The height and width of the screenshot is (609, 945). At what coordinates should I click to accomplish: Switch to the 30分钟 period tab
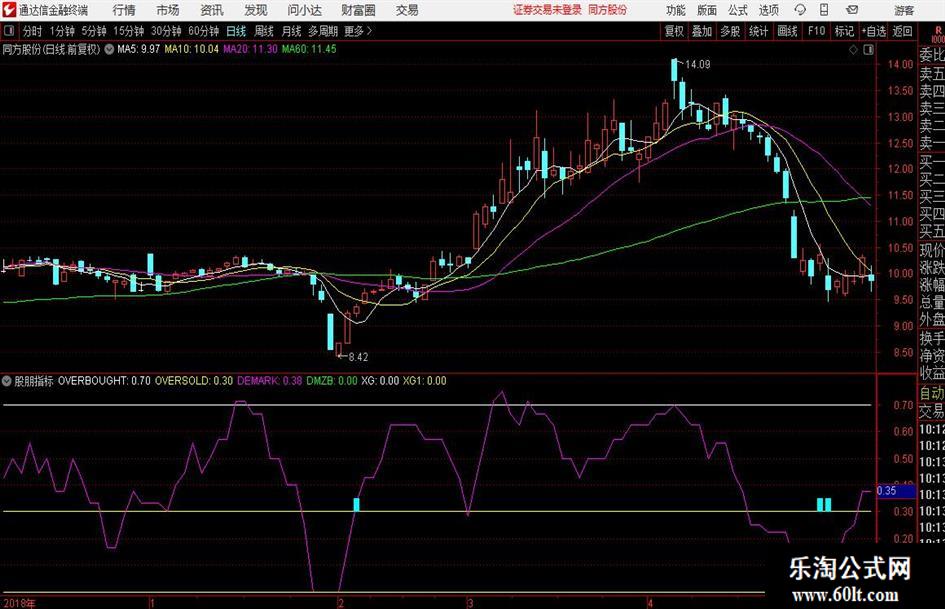[166, 31]
